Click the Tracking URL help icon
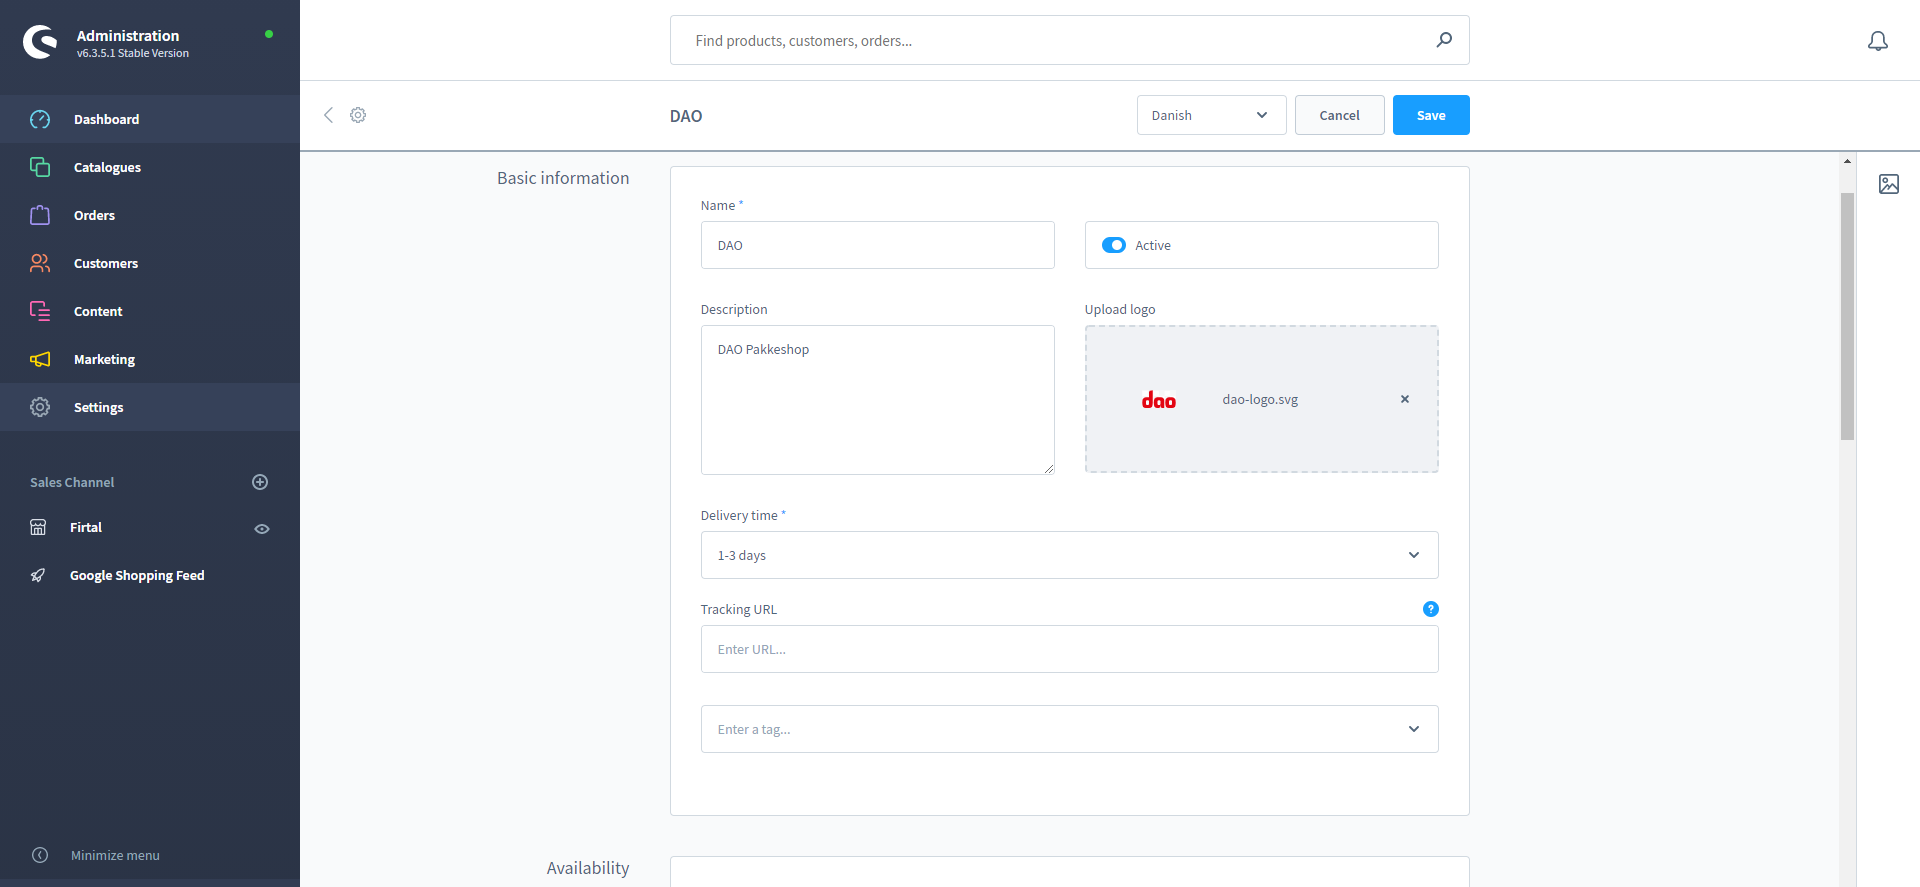The height and width of the screenshot is (887, 1920). click(1431, 609)
